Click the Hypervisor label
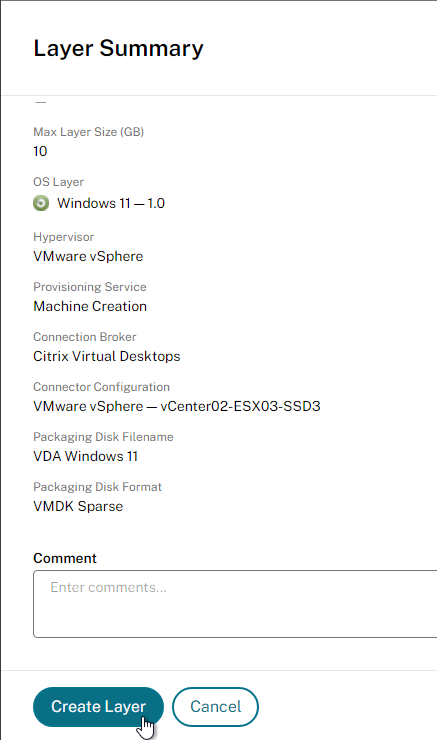437x740 pixels. click(x=64, y=237)
